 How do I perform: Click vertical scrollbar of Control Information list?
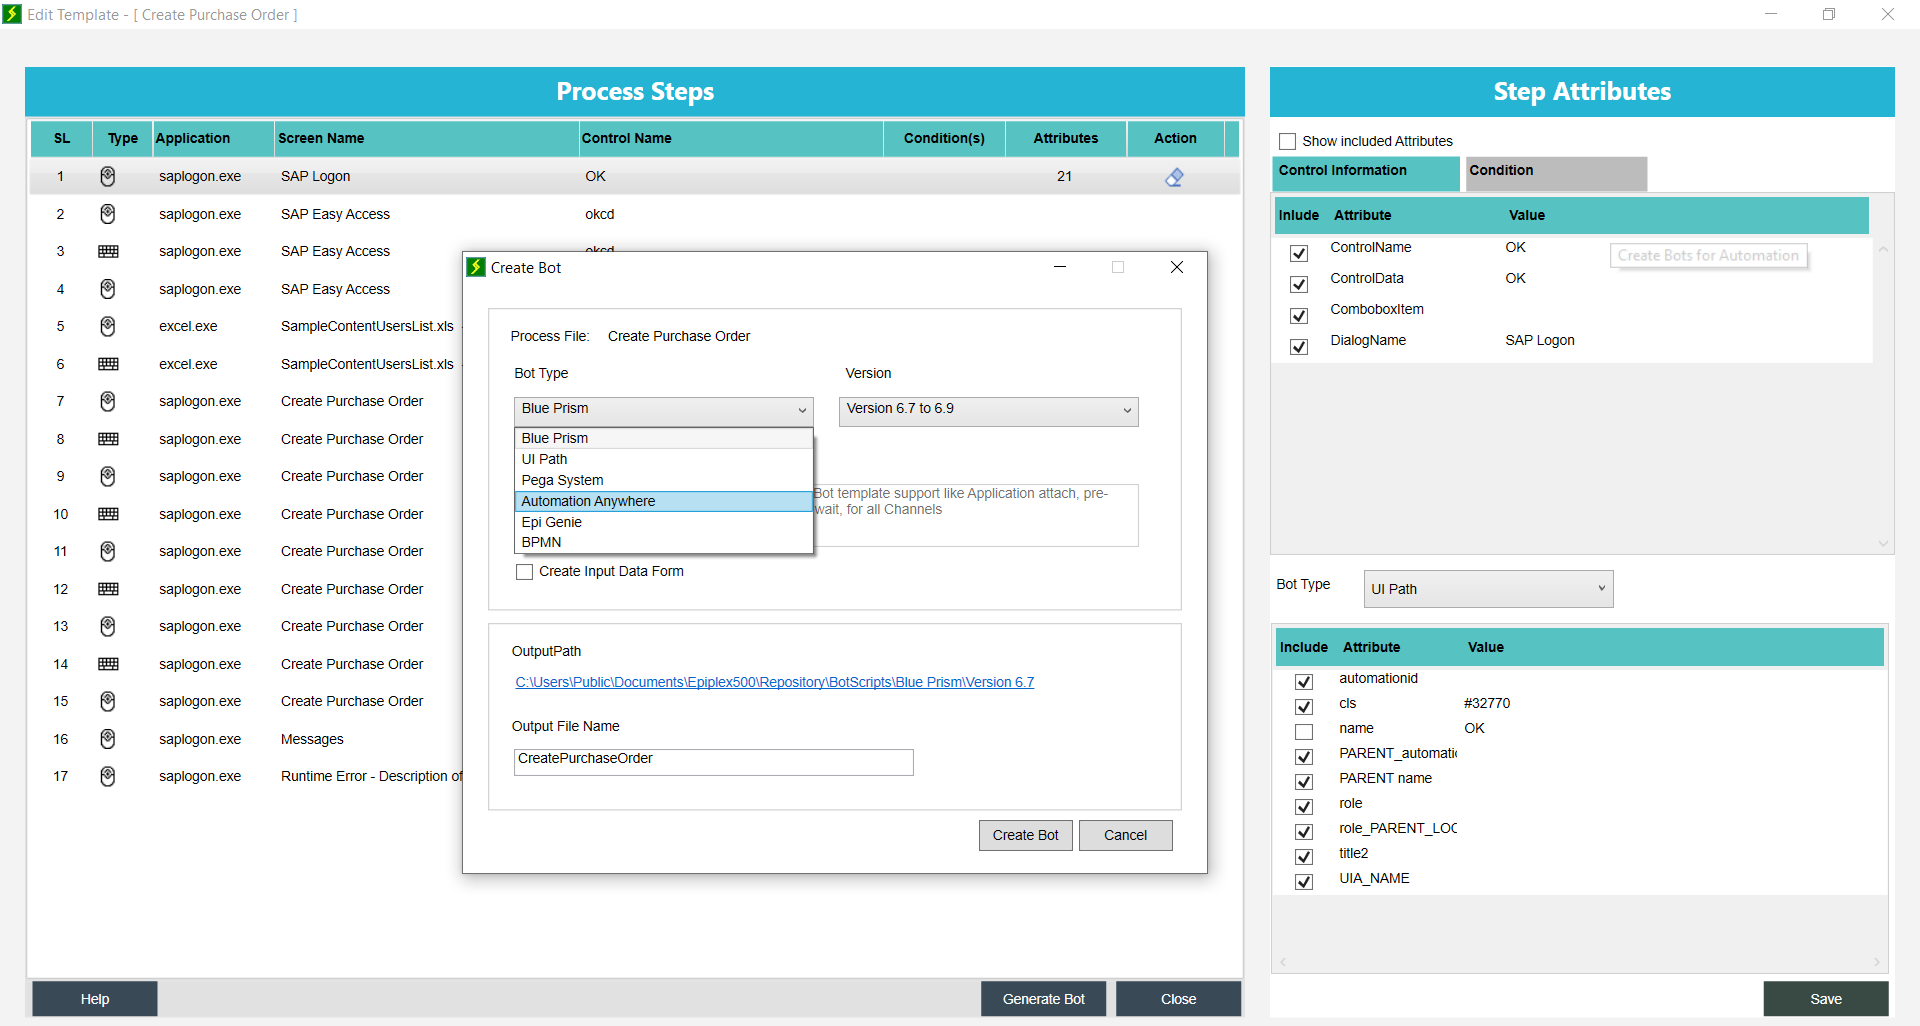coord(1883,396)
